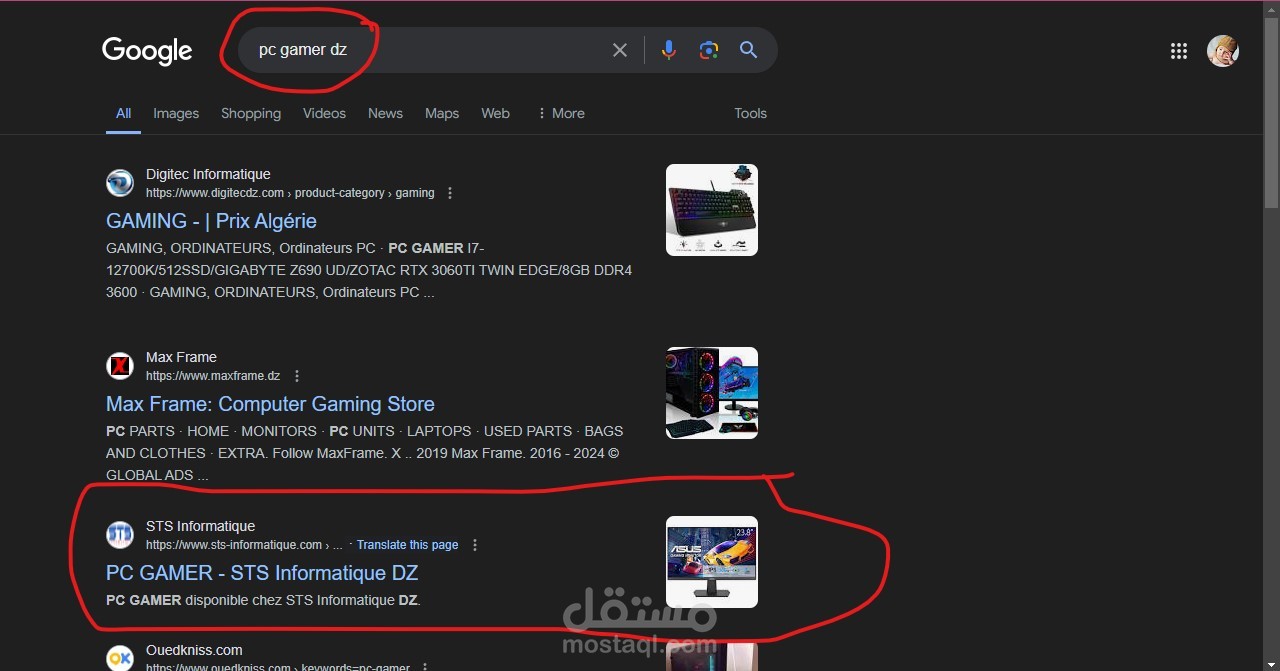Open the 'GAMING - | Prix Algérie' result
The image size is (1280, 671).
211,221
